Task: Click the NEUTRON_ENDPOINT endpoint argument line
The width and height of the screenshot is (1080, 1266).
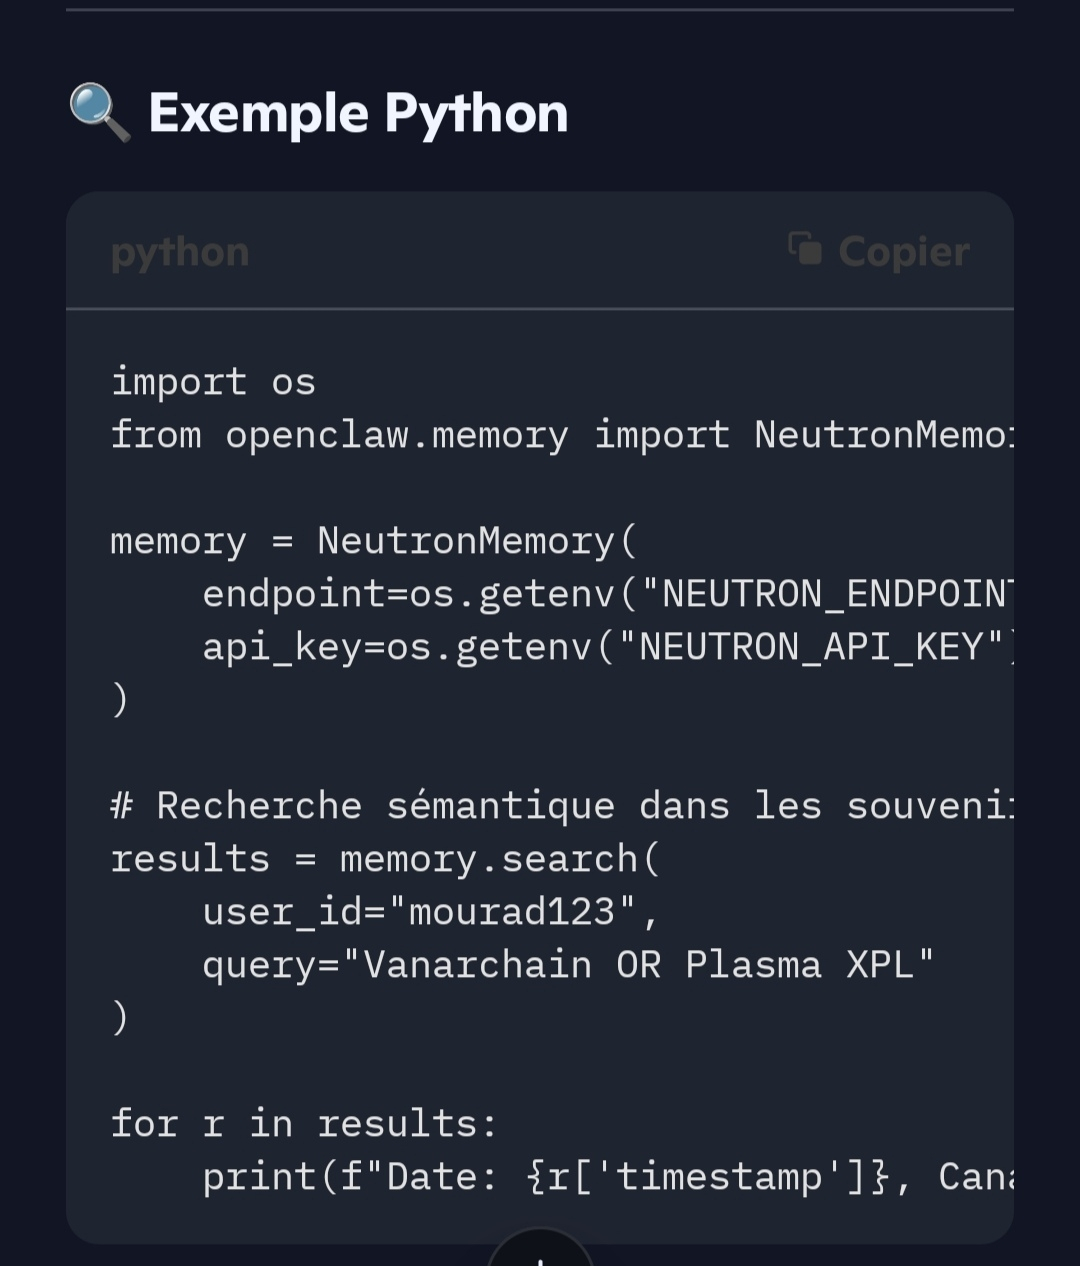Action: 605,594
